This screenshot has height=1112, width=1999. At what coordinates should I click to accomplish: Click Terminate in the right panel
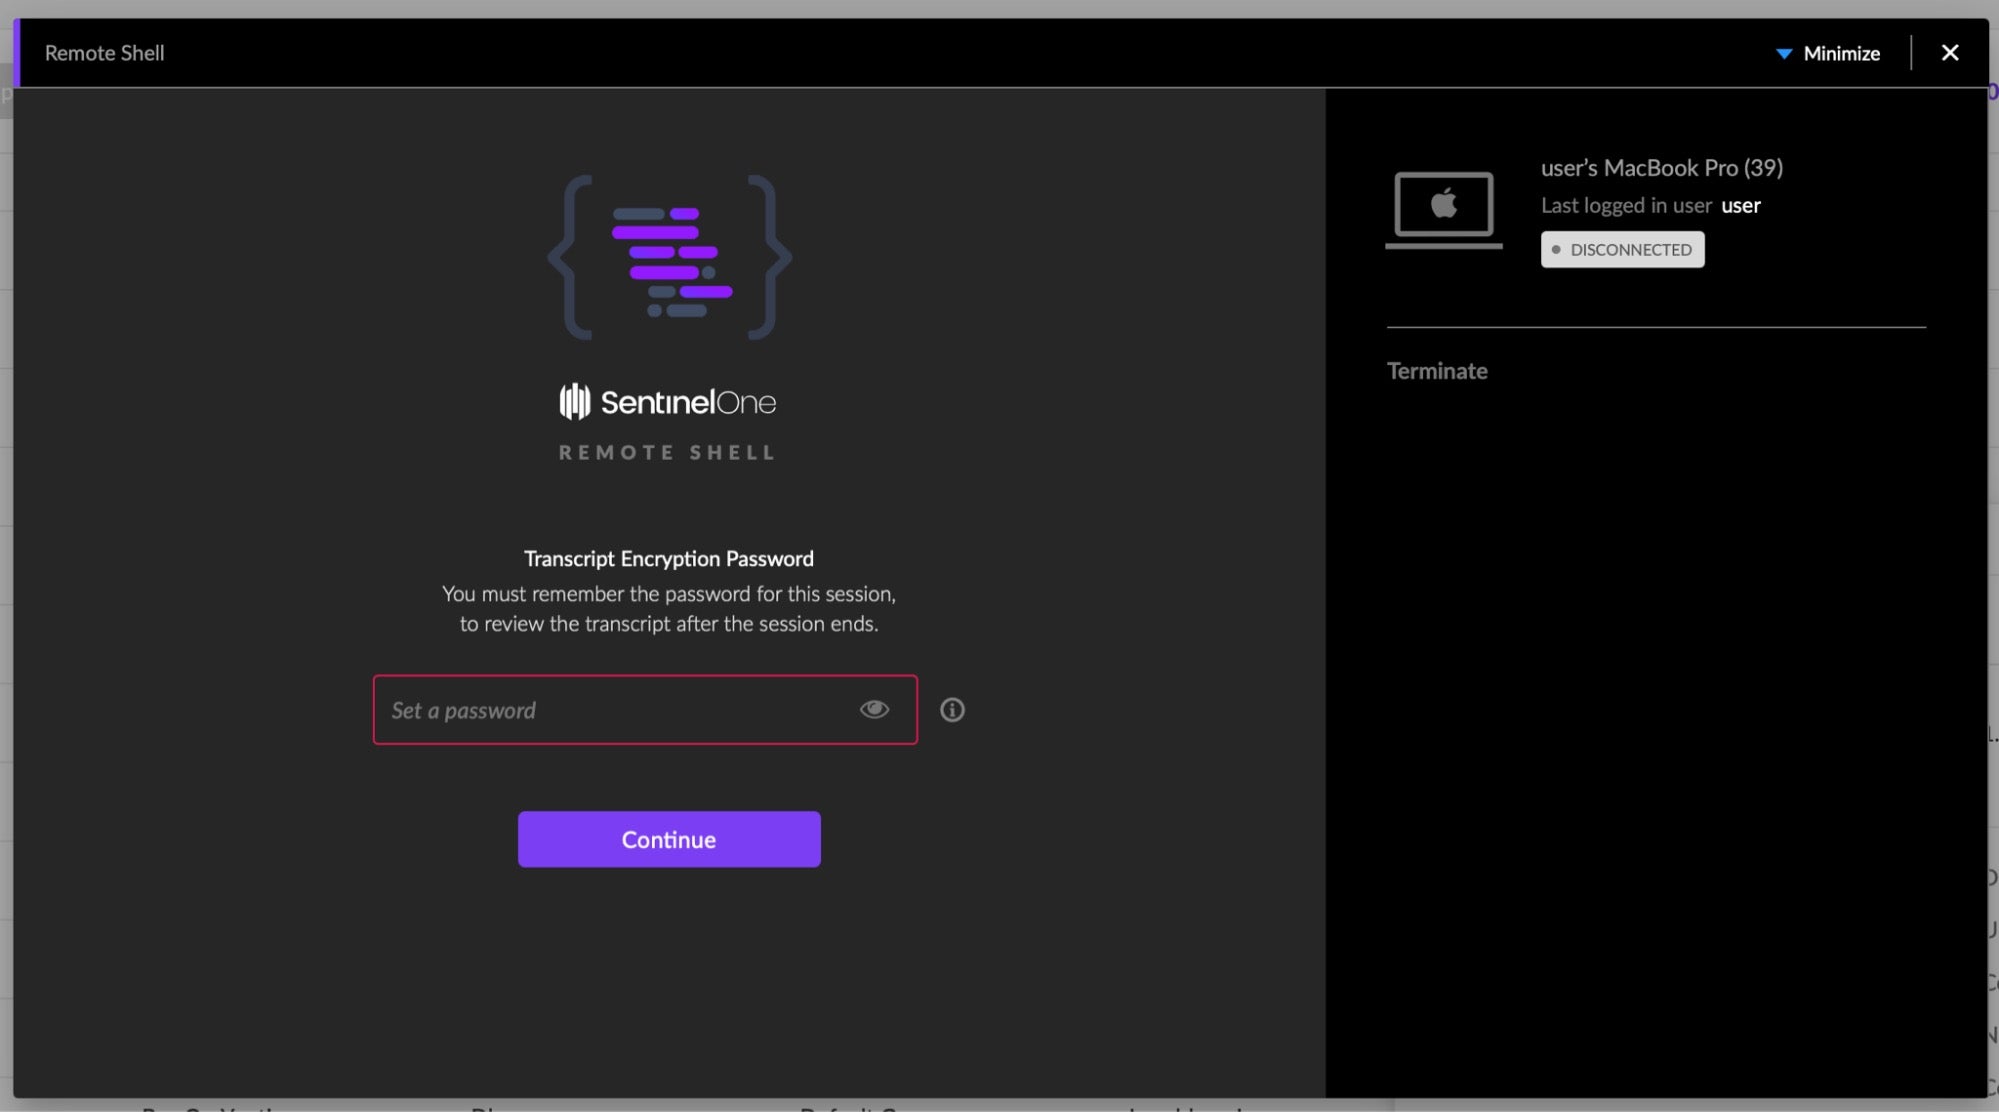1437,371
